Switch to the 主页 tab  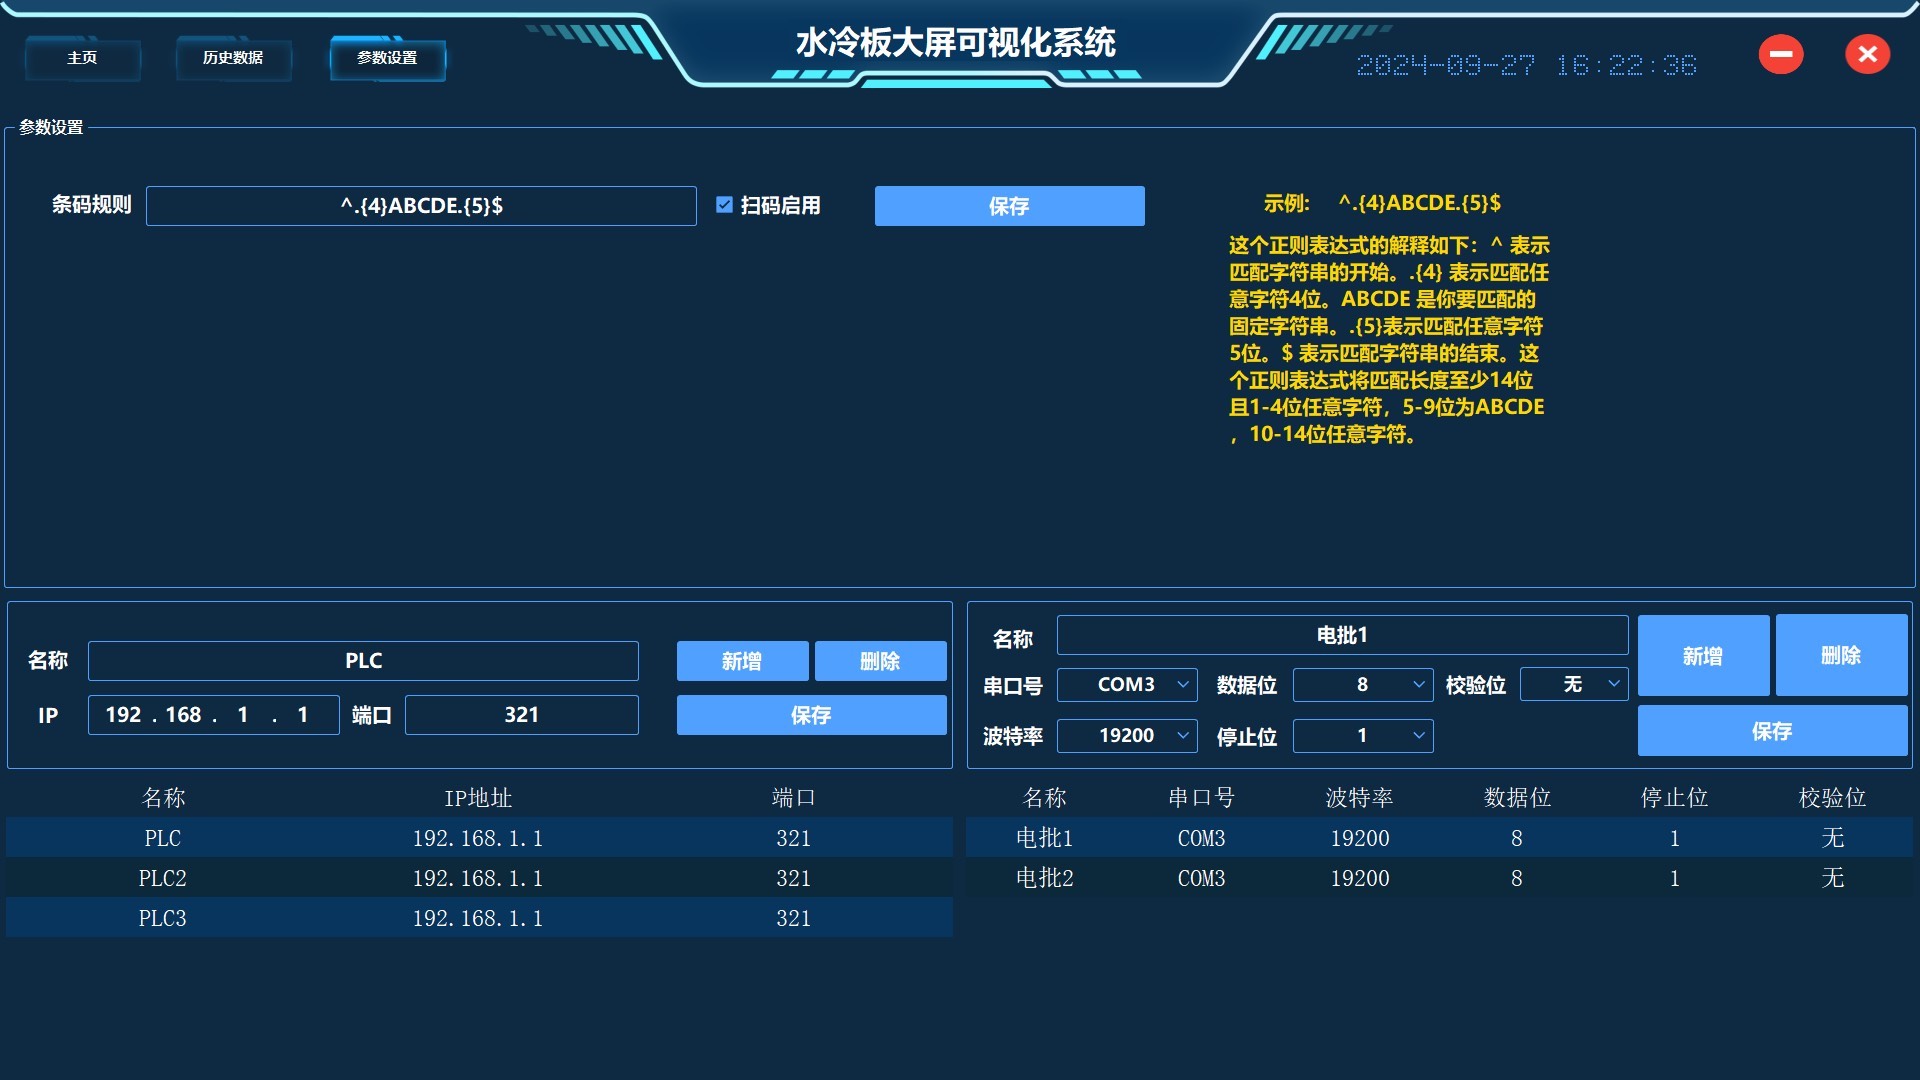pos(82,58)
